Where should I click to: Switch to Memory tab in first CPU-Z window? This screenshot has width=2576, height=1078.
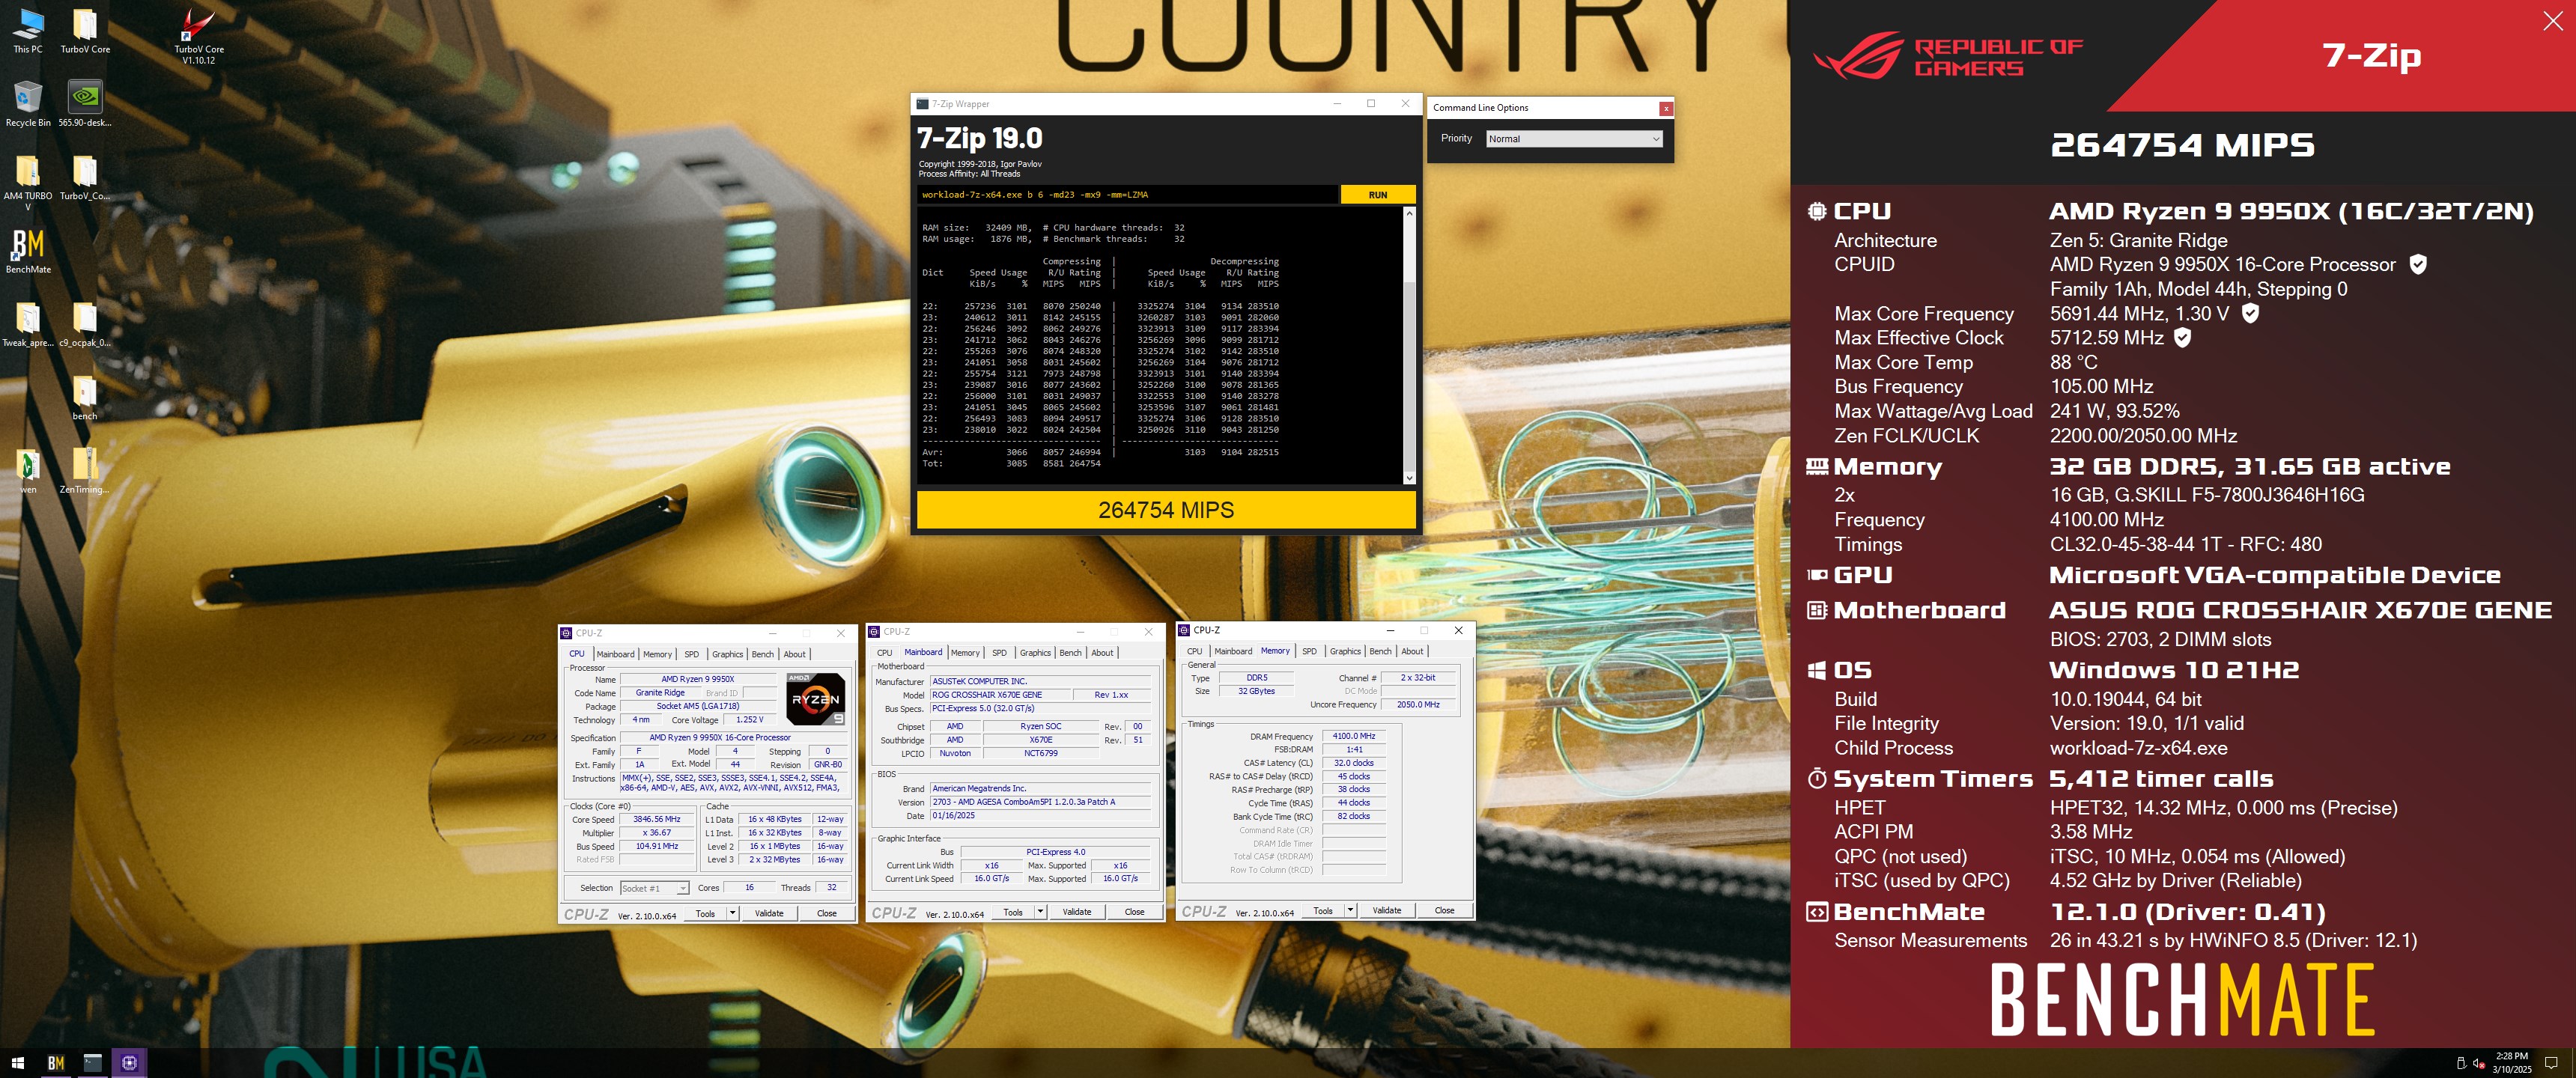657,654
